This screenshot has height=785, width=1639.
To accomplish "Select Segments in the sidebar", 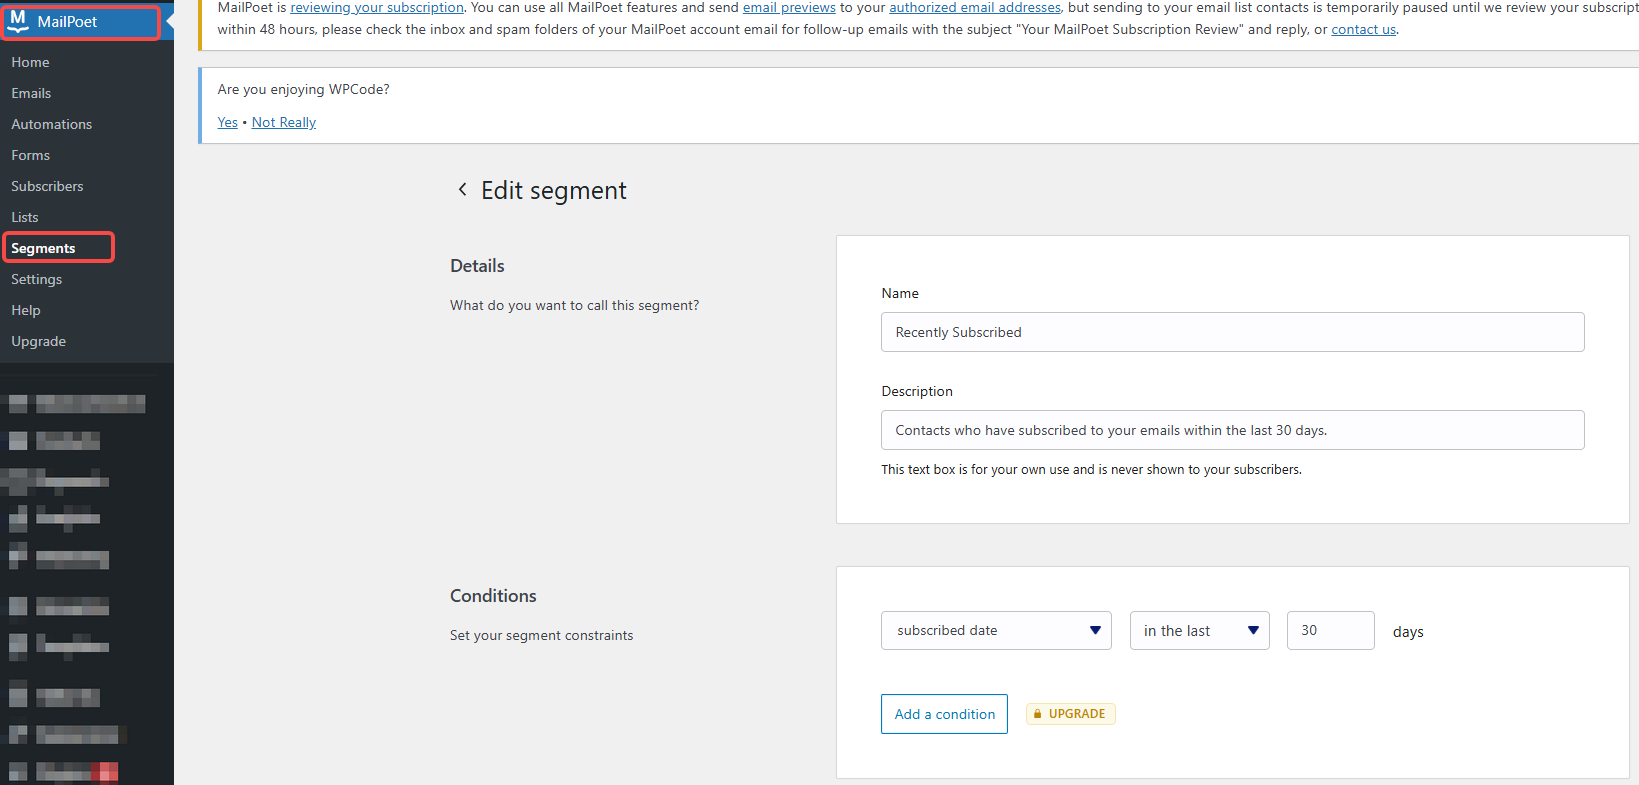I will [43, 248].
